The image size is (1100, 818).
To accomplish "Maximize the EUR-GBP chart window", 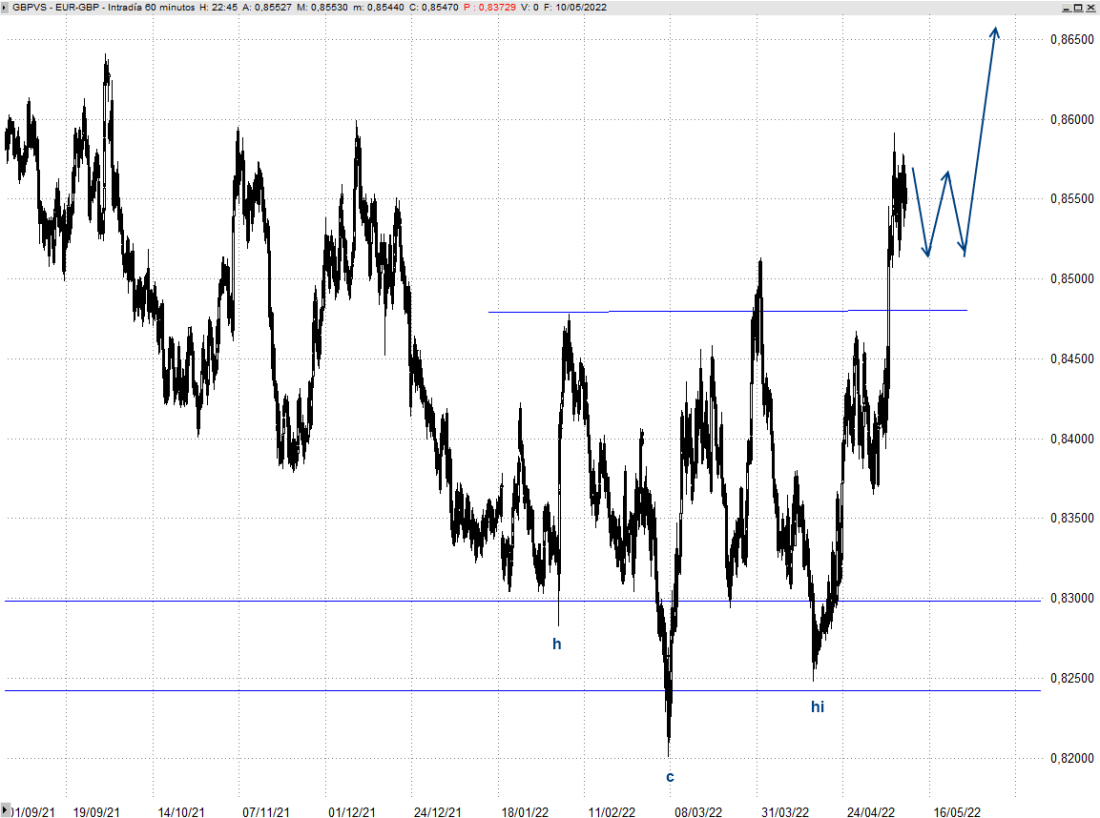I will [1078, 8].
